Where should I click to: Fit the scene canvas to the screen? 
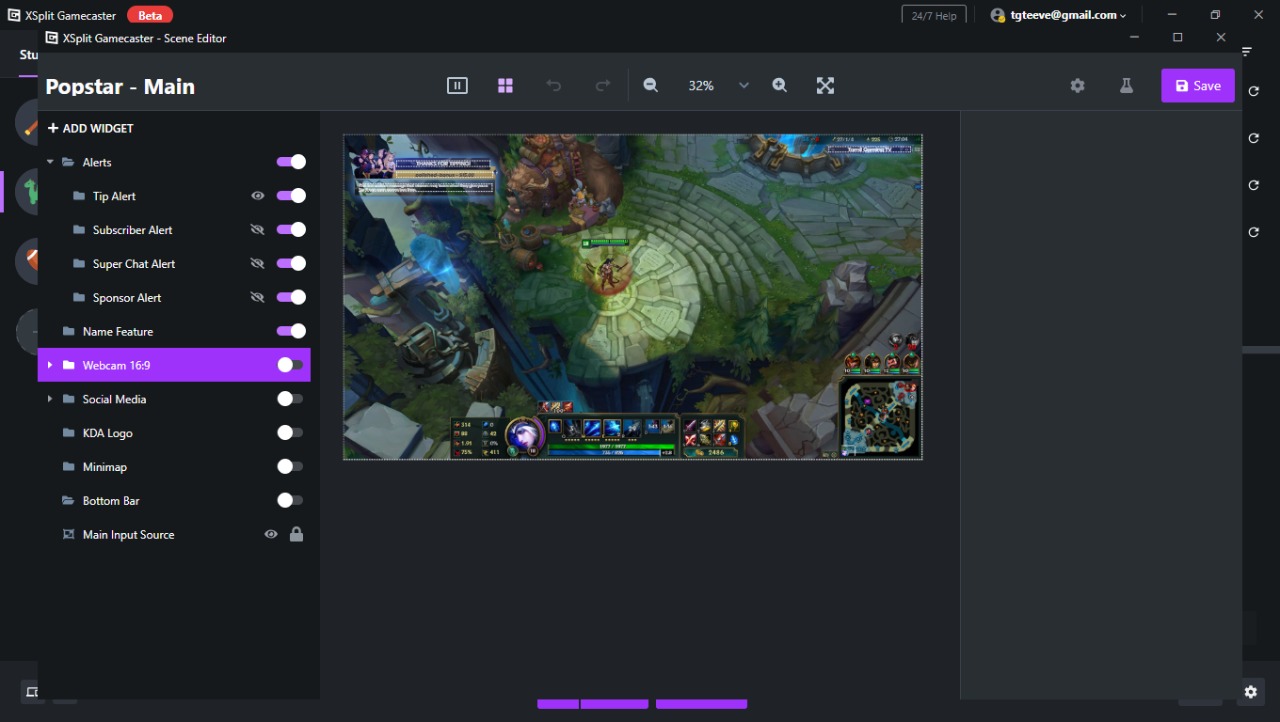825,86
